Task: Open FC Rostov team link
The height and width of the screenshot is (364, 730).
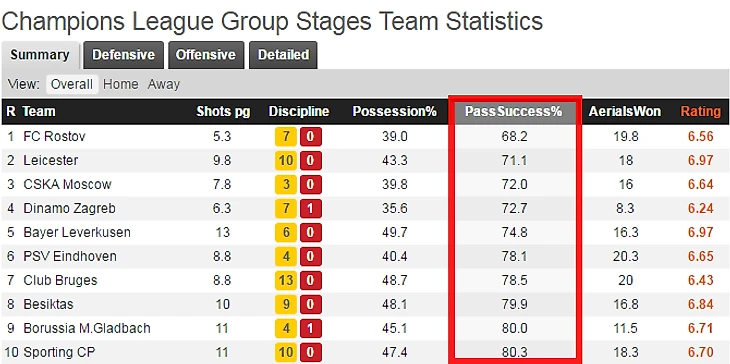Action: (54, 136)
